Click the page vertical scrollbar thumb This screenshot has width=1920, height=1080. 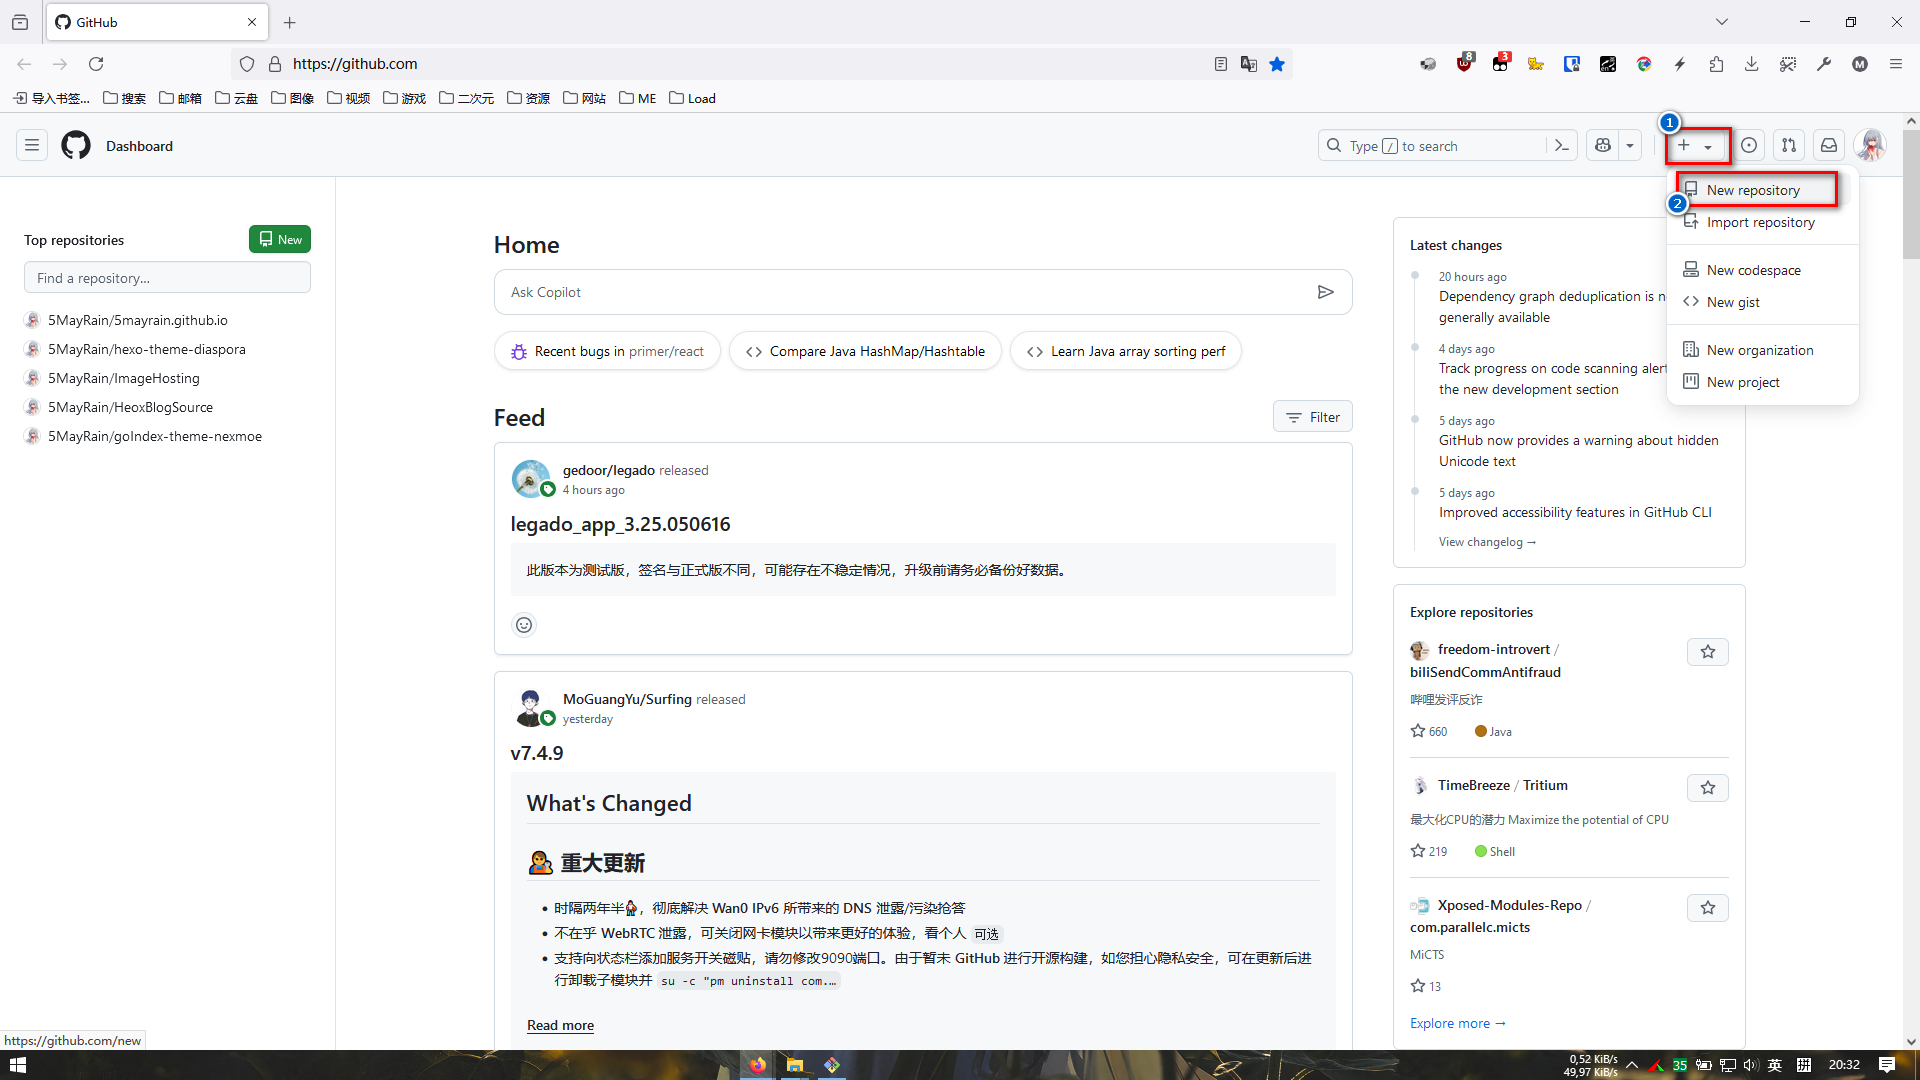[1911, 195]
